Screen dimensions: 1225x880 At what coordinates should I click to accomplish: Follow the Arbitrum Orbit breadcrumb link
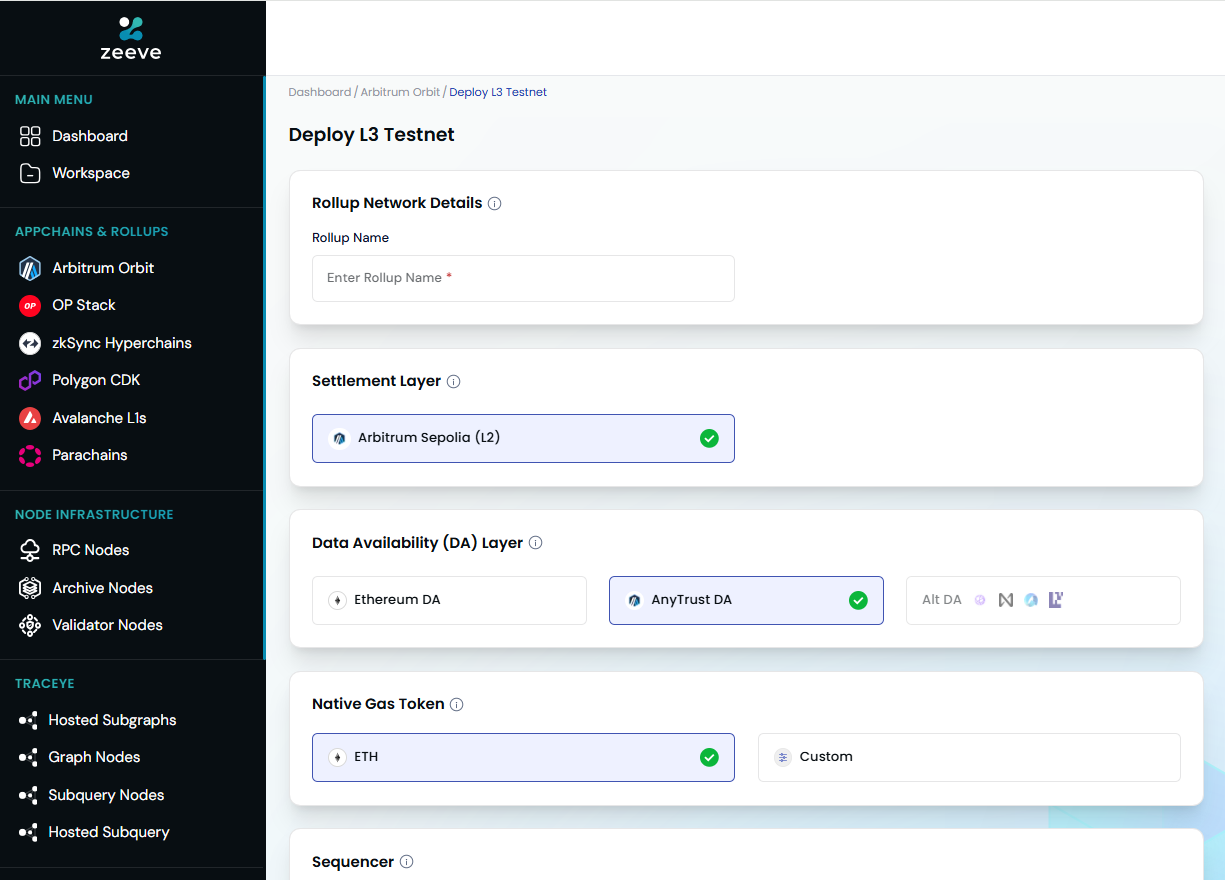coord(399,91)
